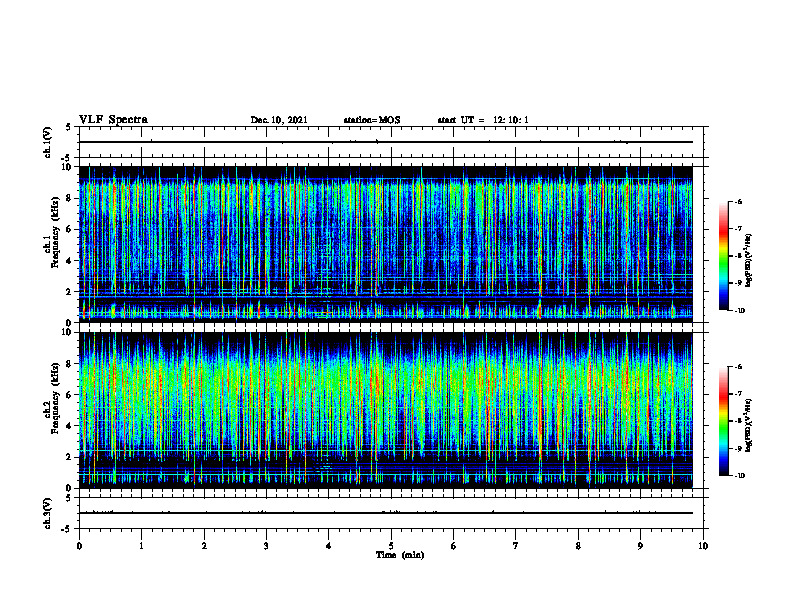Click the ch.1 frequency axis "6" tick label
Image resolution: width=792 pixels, height=612 pixels.
(x=69, y=229)
